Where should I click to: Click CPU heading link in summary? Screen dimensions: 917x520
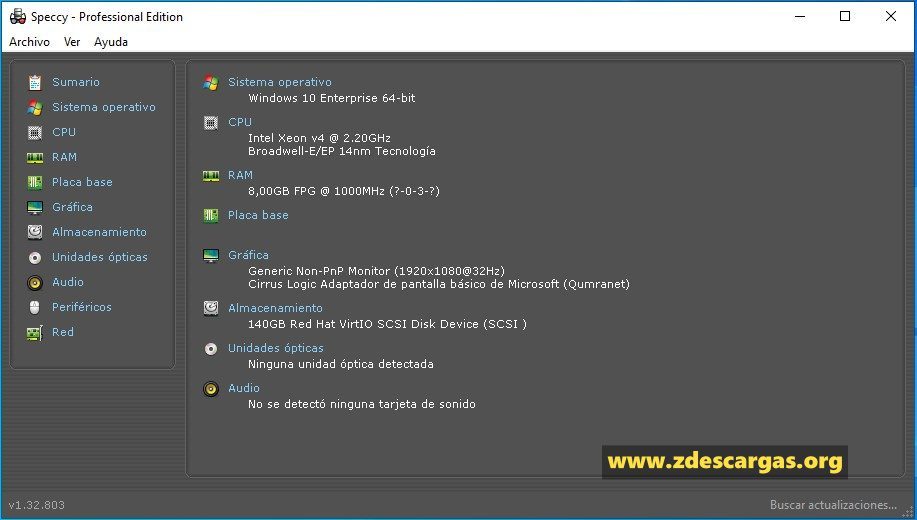(x=240, y=122)
